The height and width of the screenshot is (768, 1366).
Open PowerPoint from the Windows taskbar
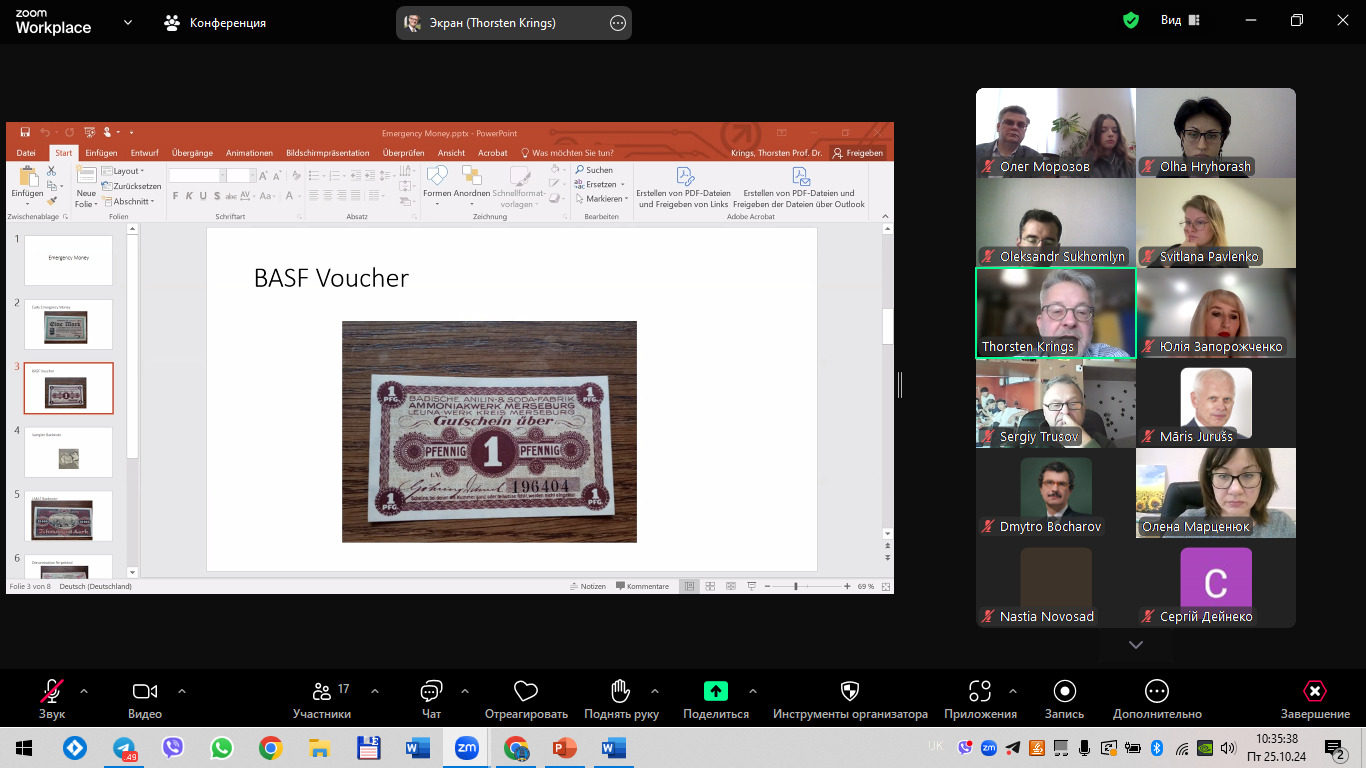pyautogui.click(x=565, y=747)
